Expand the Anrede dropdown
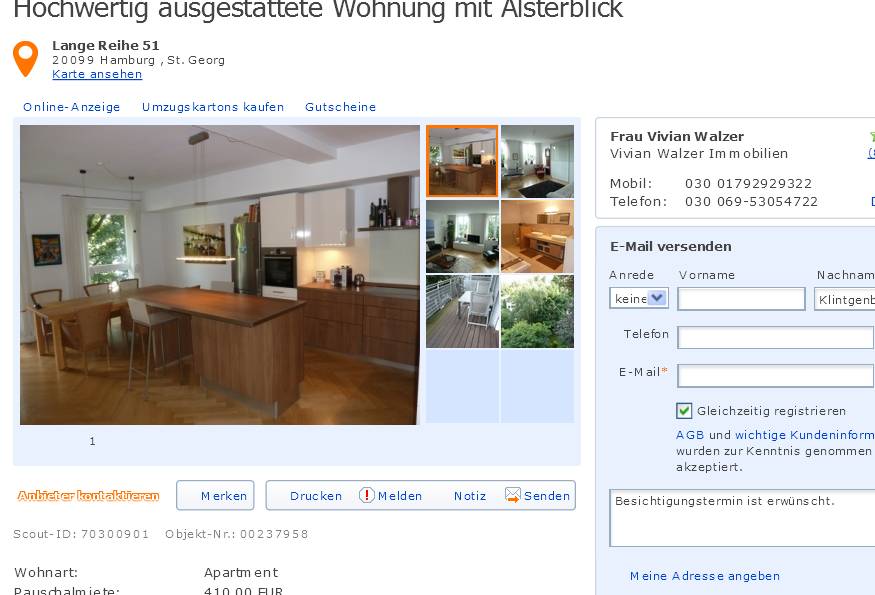 pyautogui.click(x=638, y=298)
